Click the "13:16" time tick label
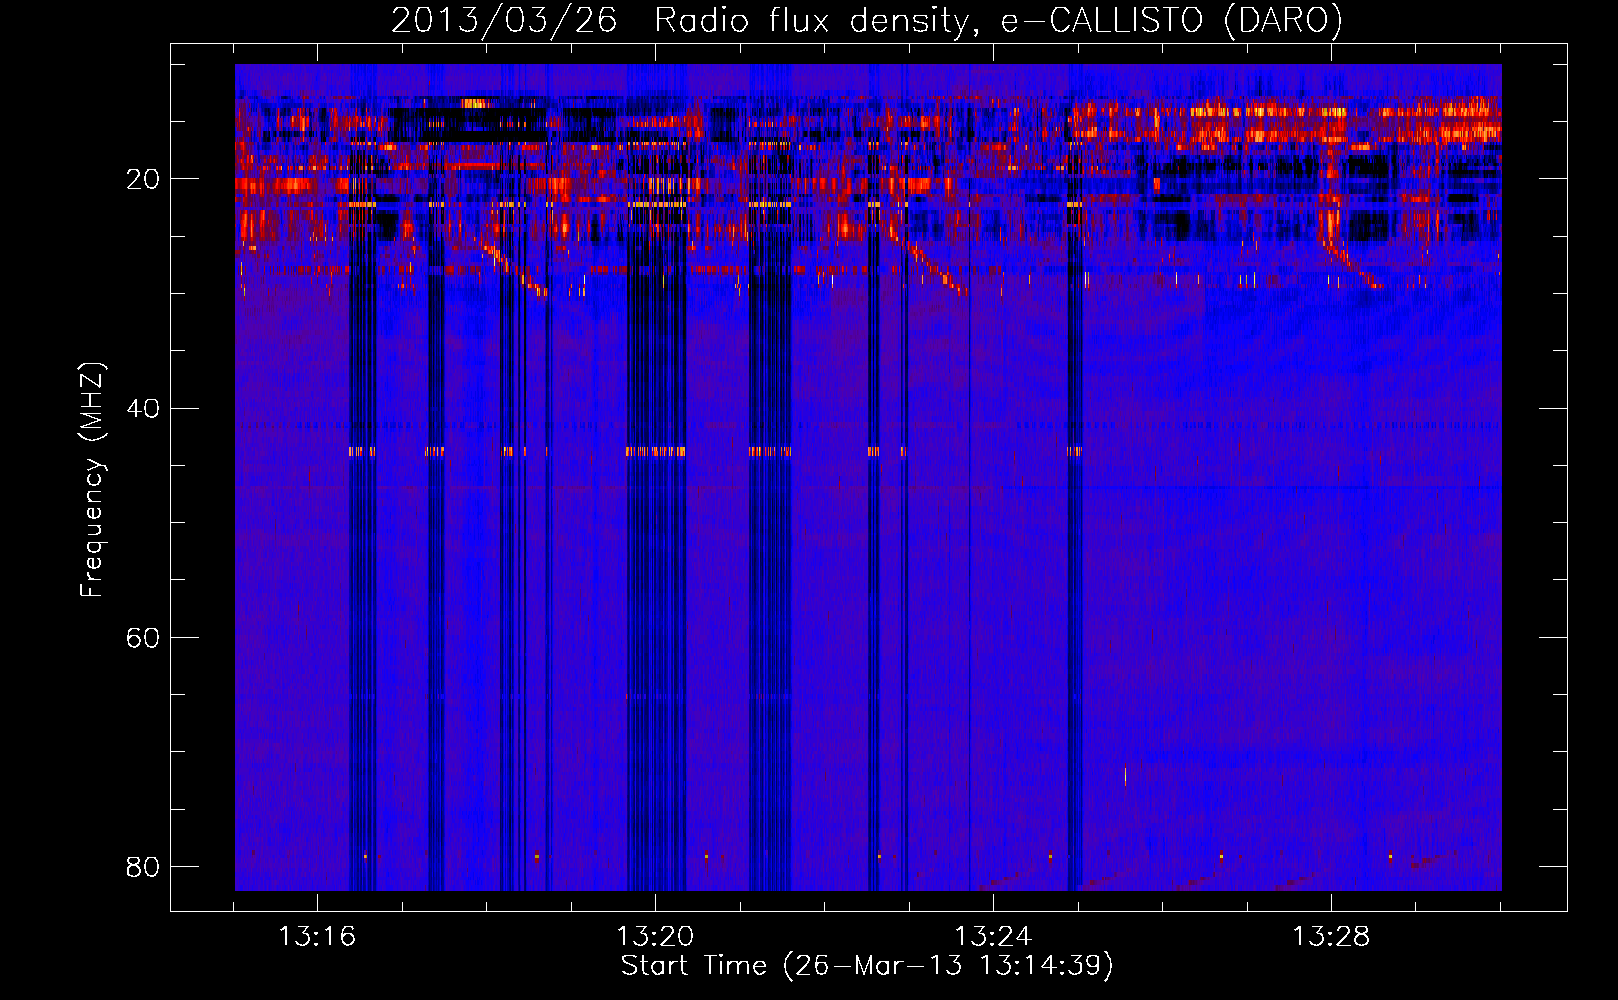 [x=317, y=937]
